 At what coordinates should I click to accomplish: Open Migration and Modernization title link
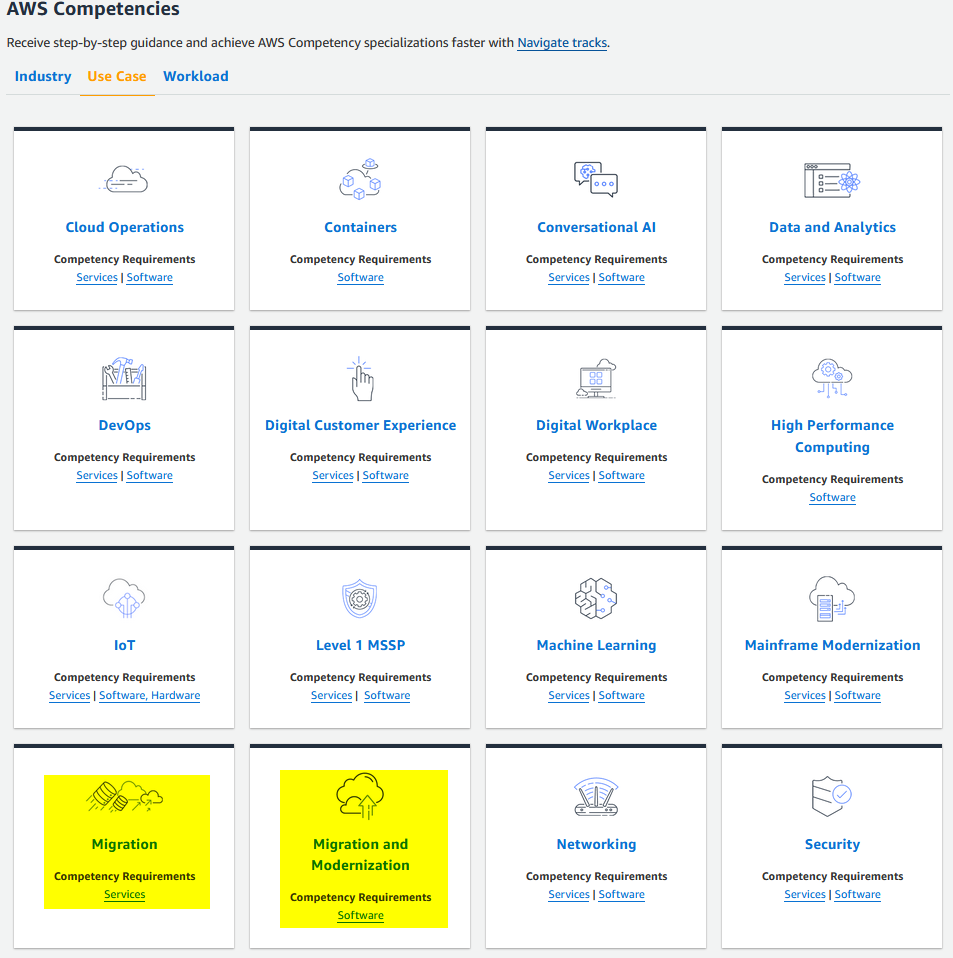coord(360,855)
